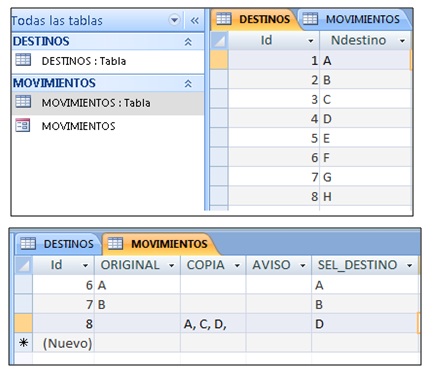Open MOVIMIENTOS : Tabla in the navigation pane
Screen dimensions: 435x372
(96, 103)
